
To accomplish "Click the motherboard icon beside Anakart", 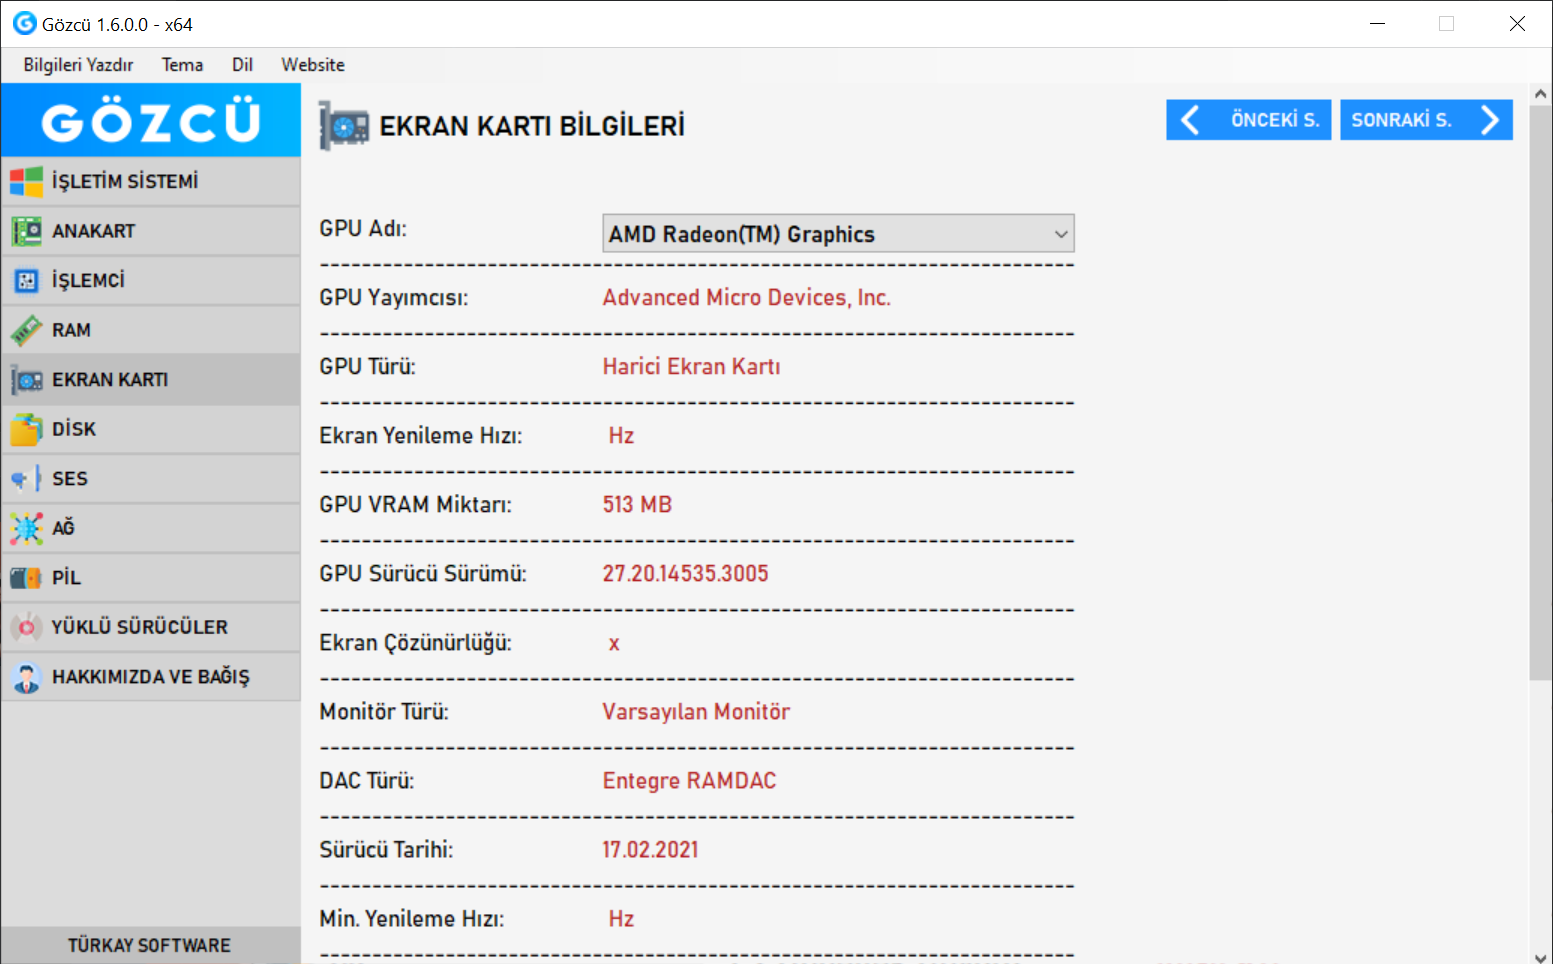I will (x=26, y=231).
